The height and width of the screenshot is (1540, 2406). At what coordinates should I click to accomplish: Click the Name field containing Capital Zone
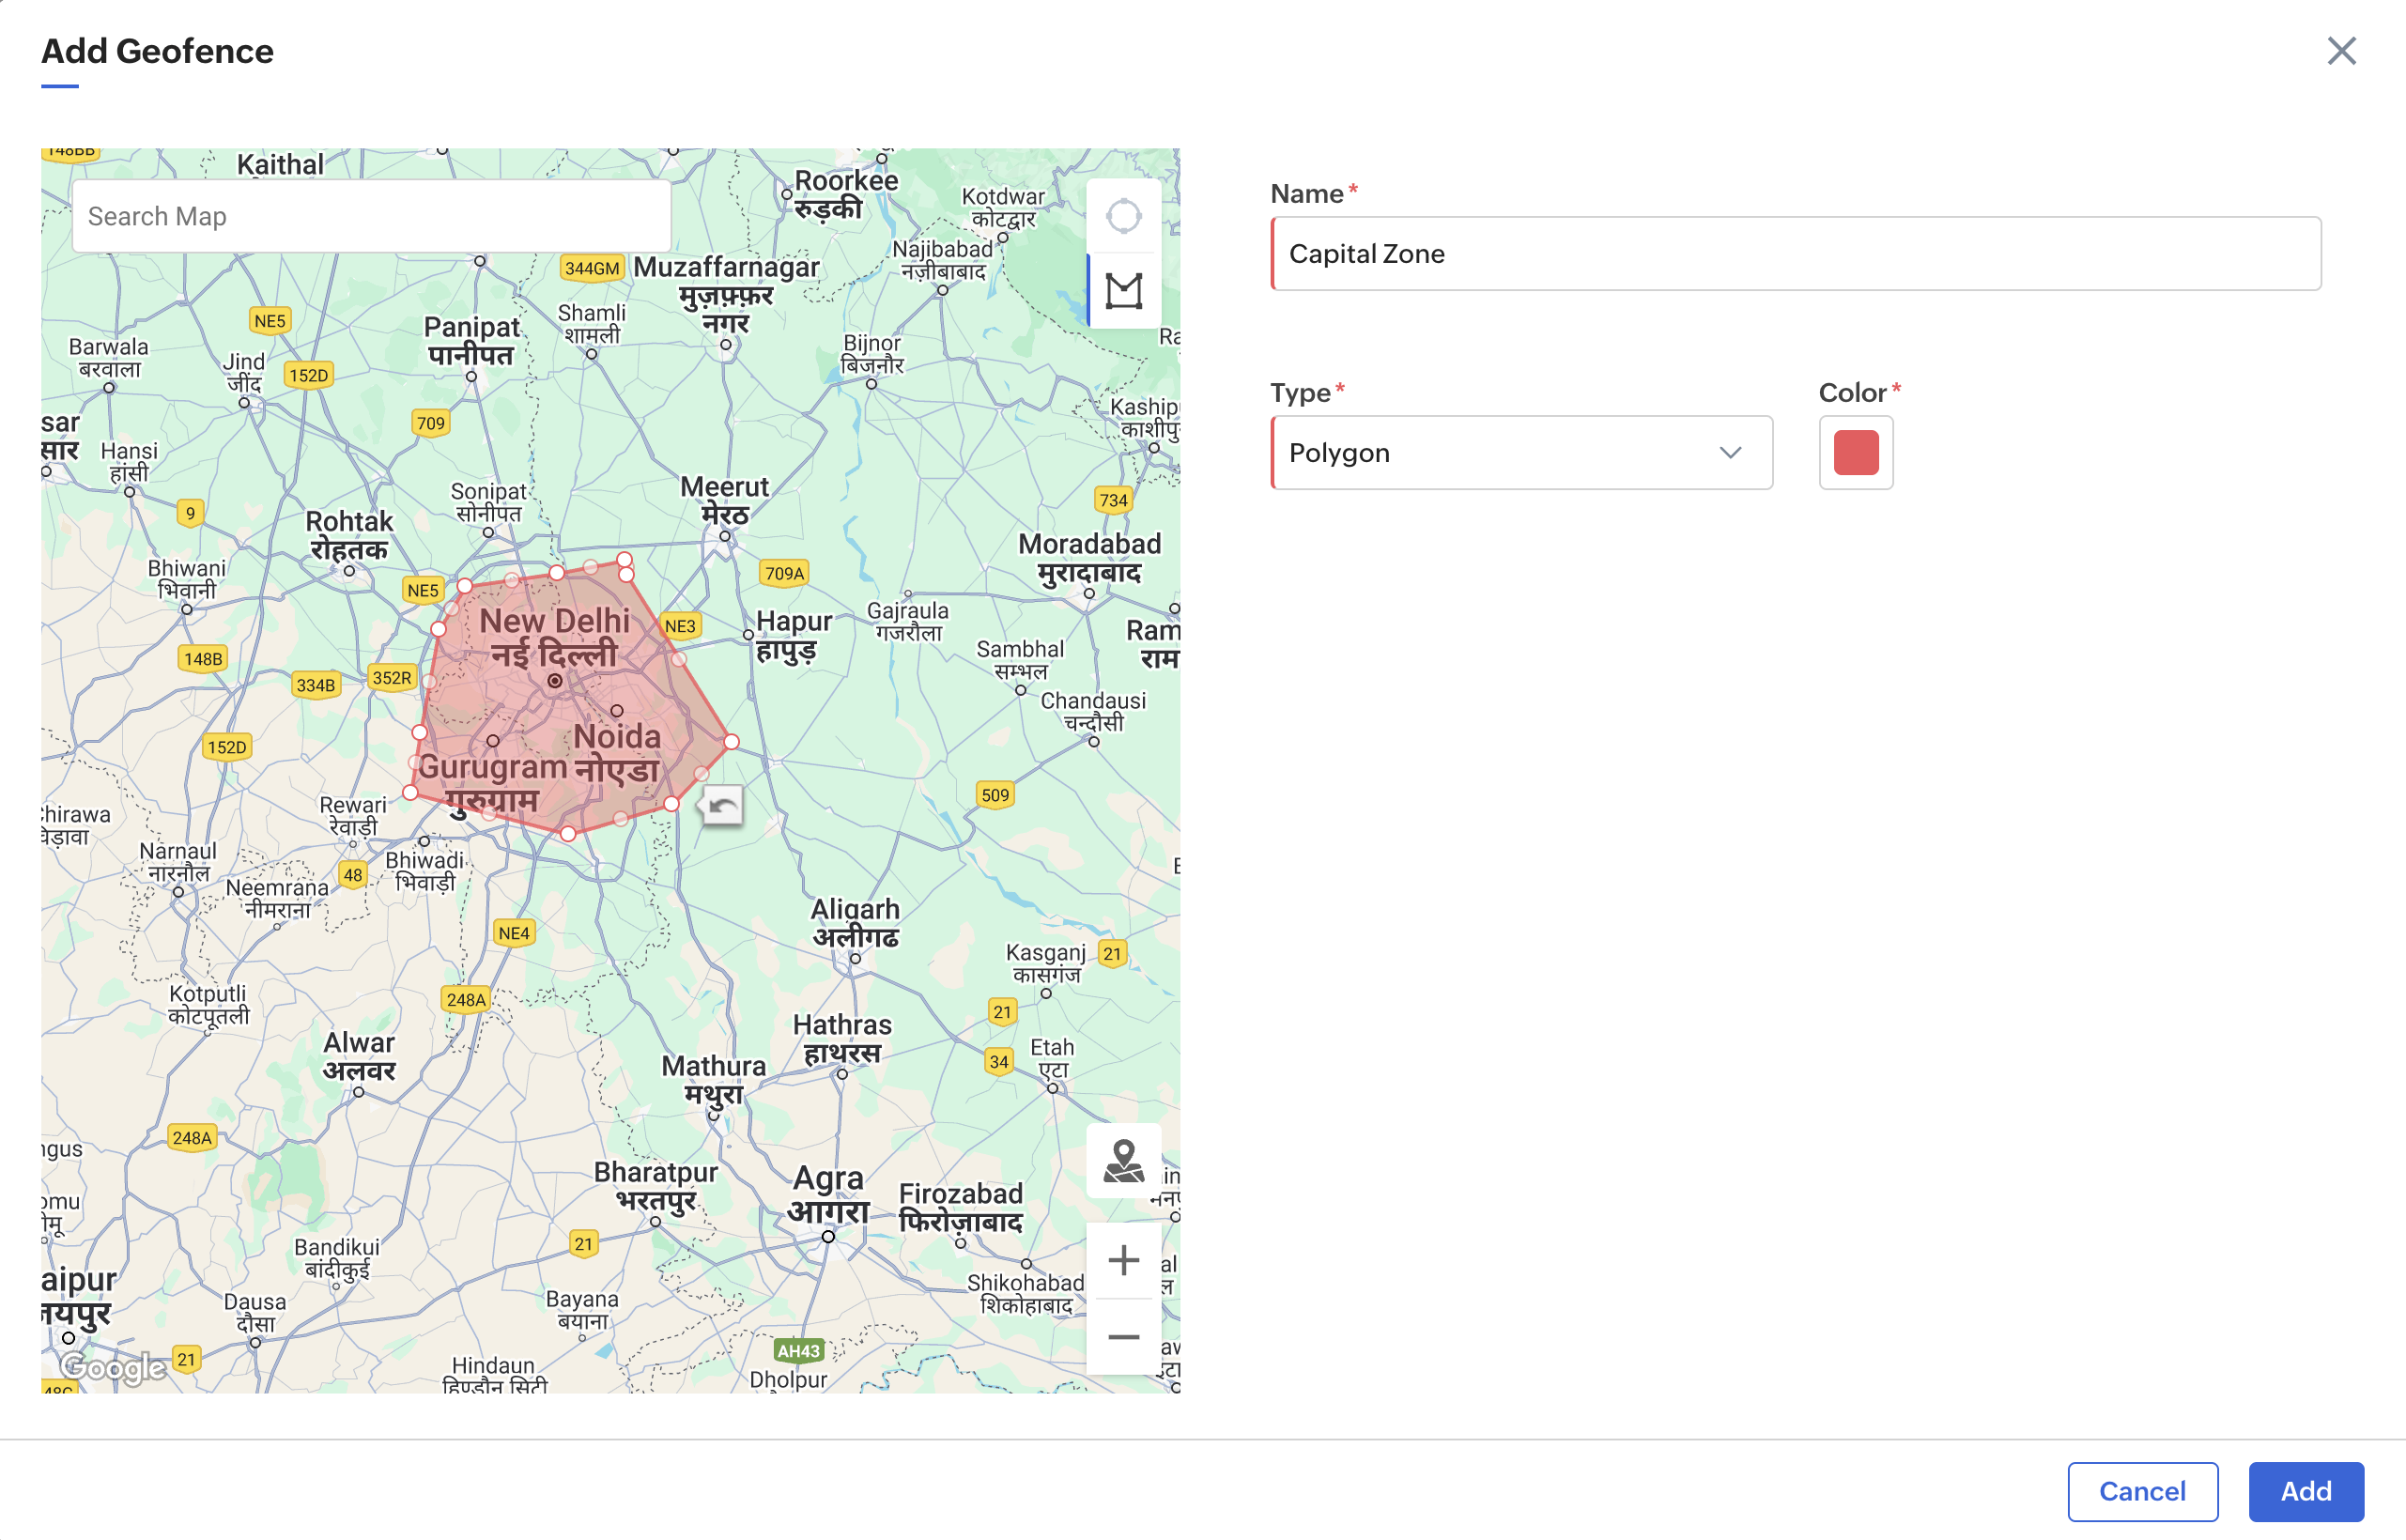click(1795, 254)
